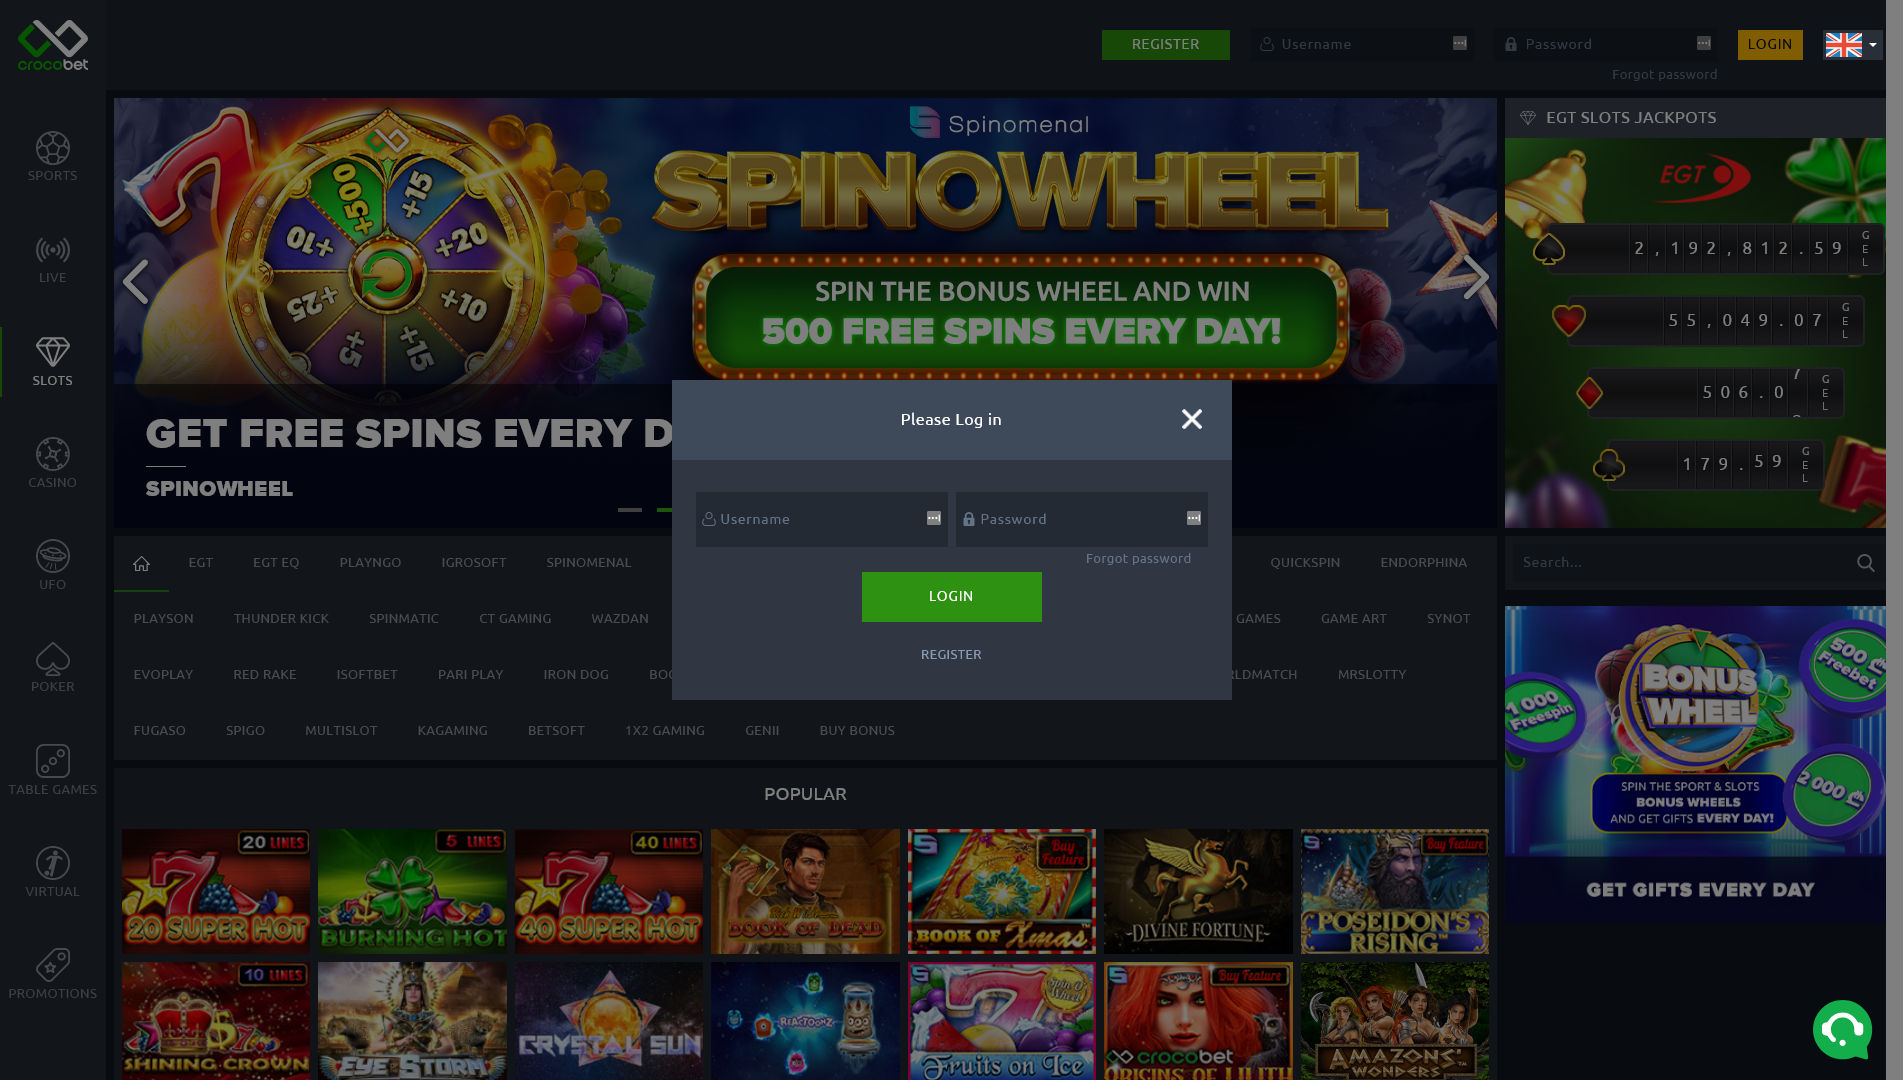Click the green LOGIN button in dialog
The width and height of the screenshot is (1903, 1080).
[x=951, y=596]
